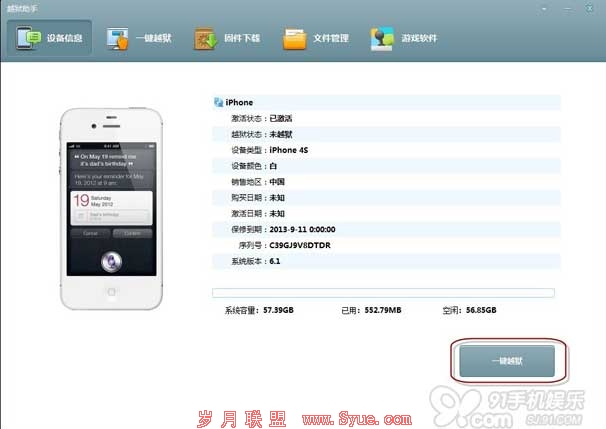Click the folder icon of 文件管理
The image size is (606, 429).
pyautogui.click(x=294, y=39)
